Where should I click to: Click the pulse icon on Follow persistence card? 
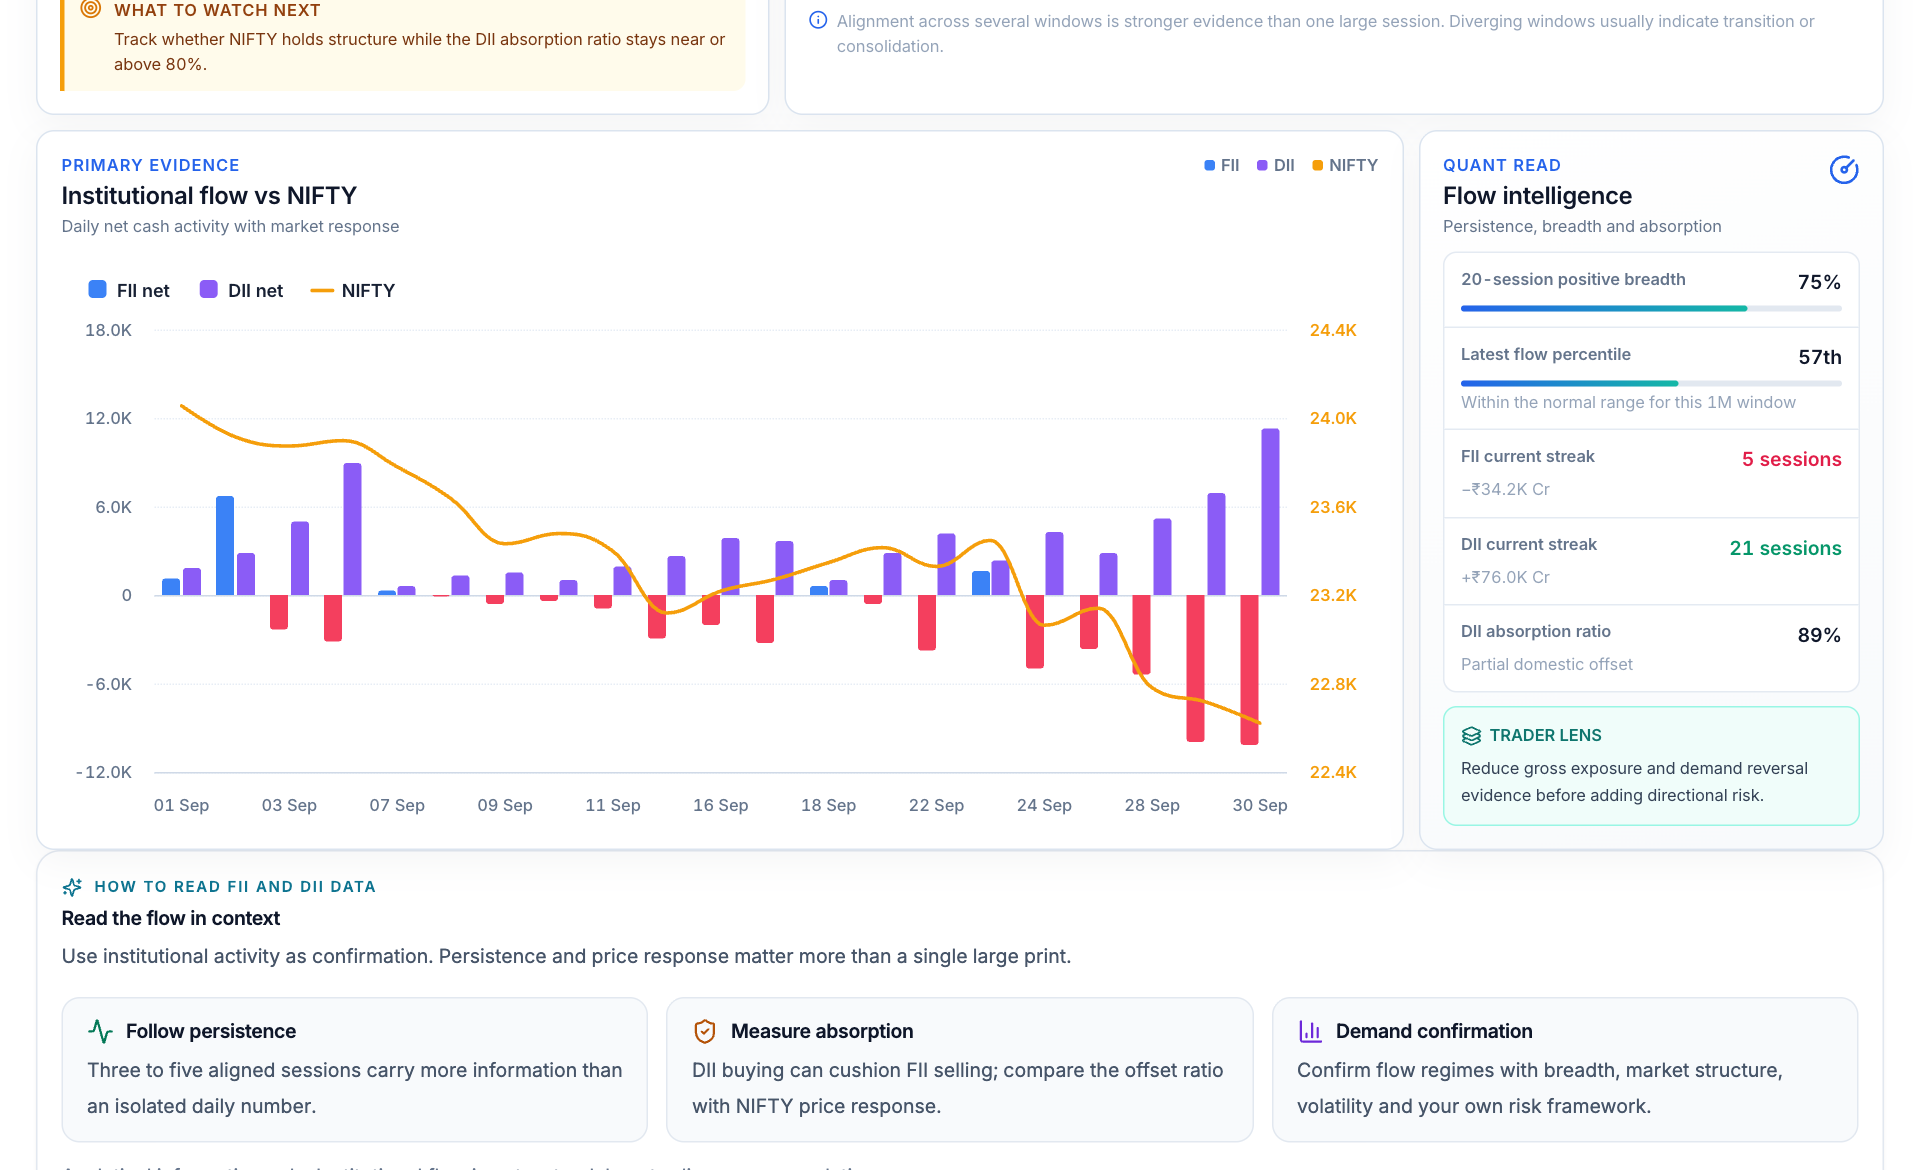(100, 1031)
